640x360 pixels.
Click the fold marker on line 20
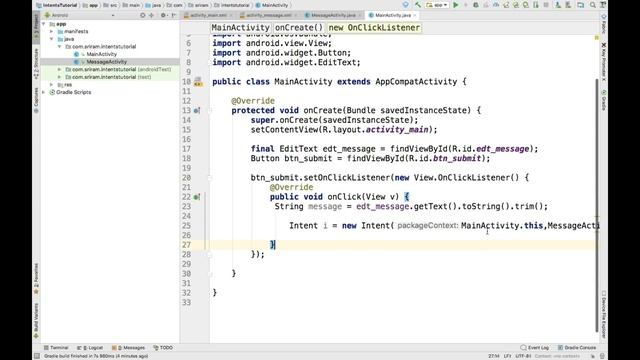[210, 178]
